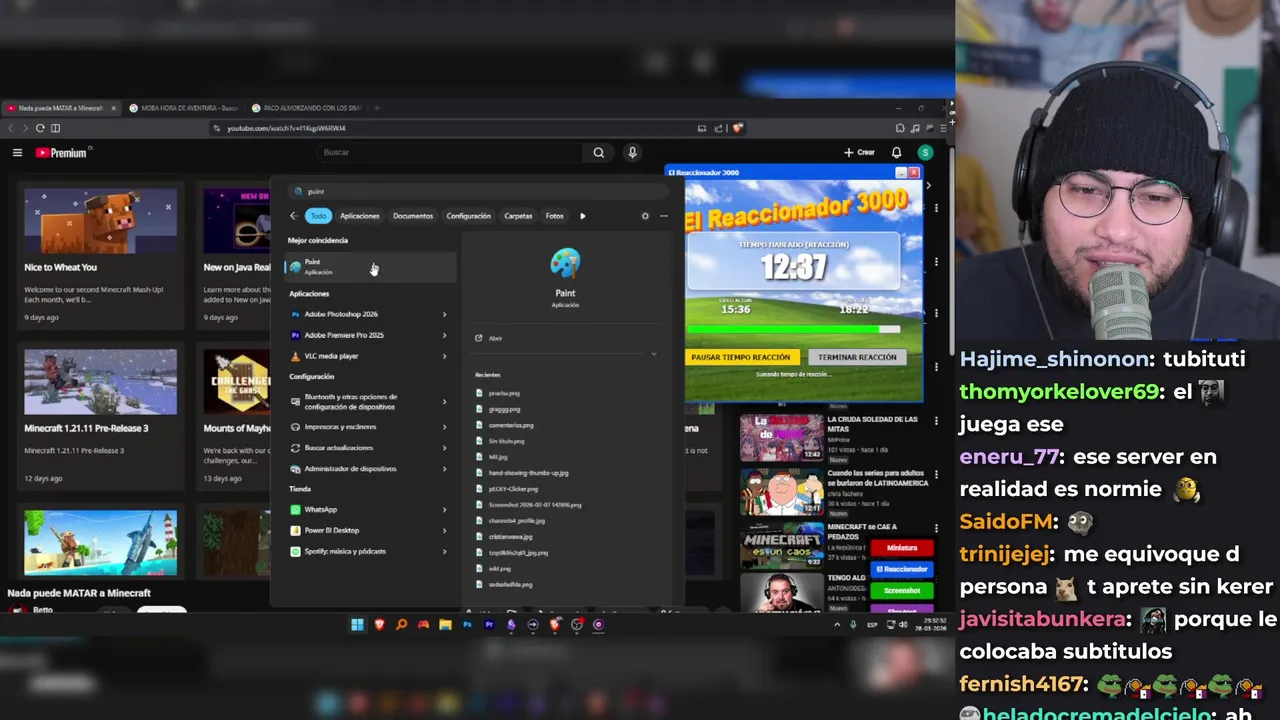
Task: Open Photoshop from the taskbar
Action: 467,625
